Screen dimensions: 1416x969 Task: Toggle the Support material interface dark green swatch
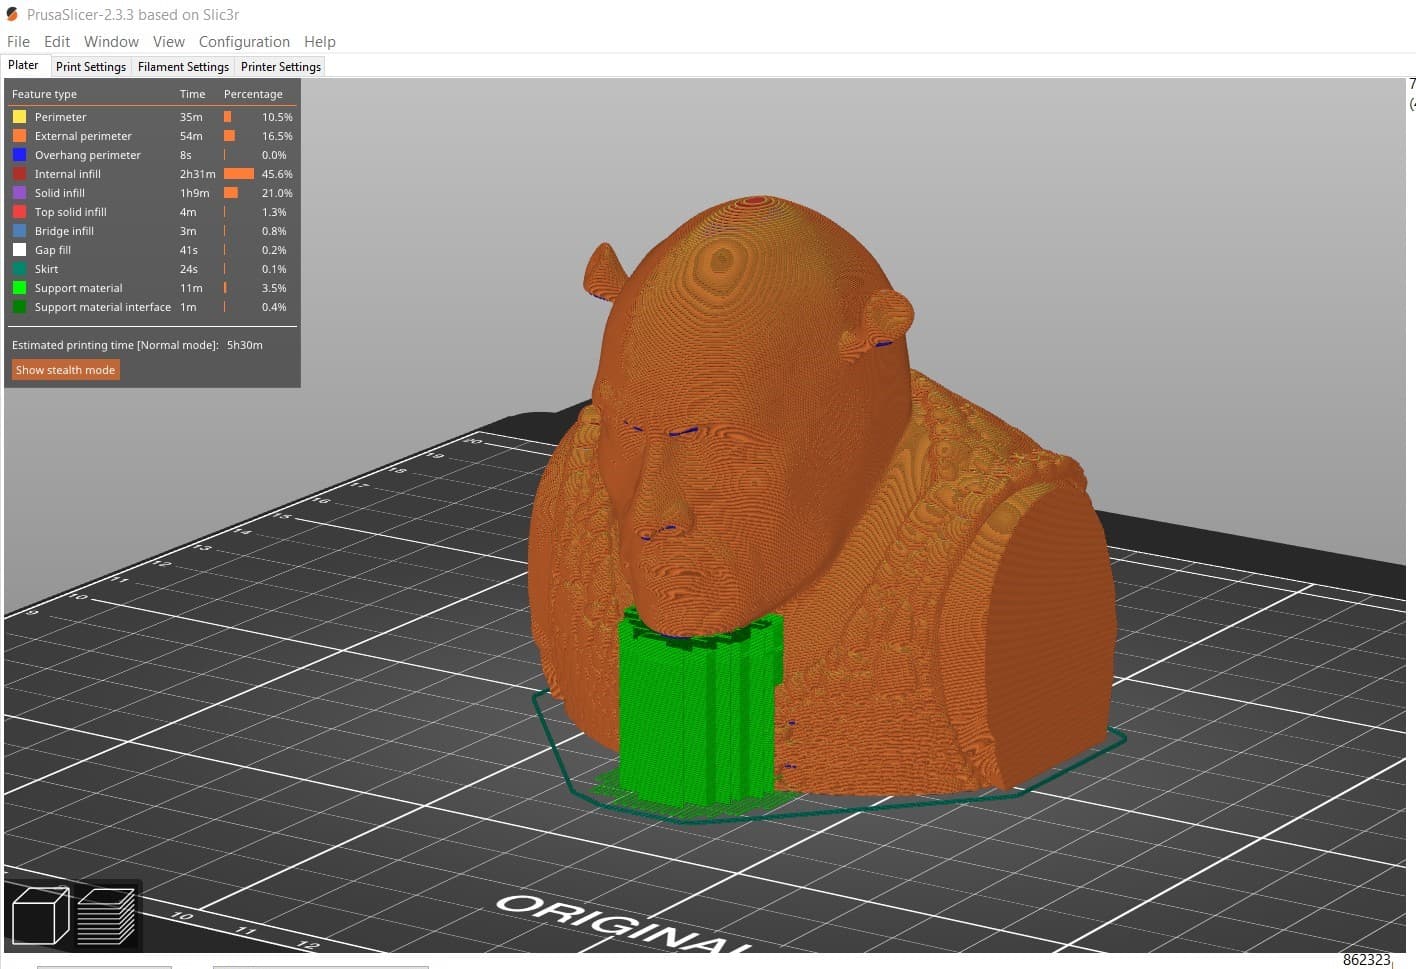19,307
